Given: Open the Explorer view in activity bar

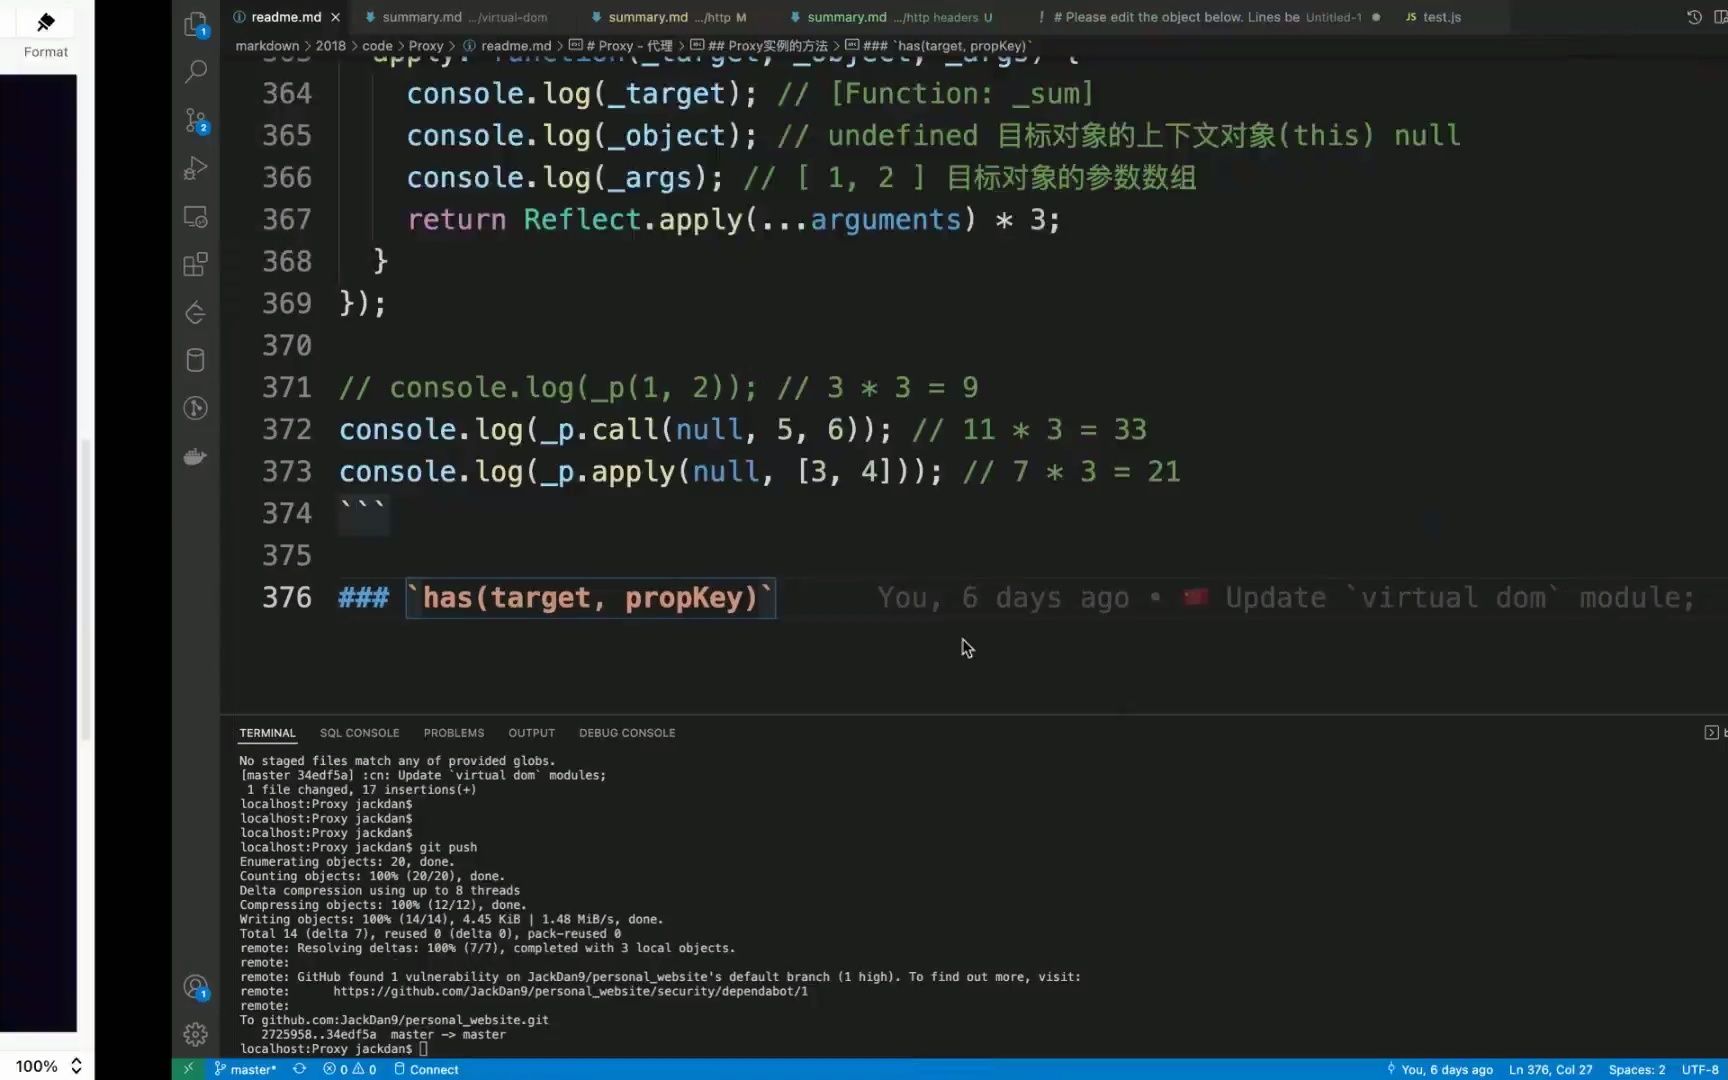Looking at the screenshot, I should [196, 24].
